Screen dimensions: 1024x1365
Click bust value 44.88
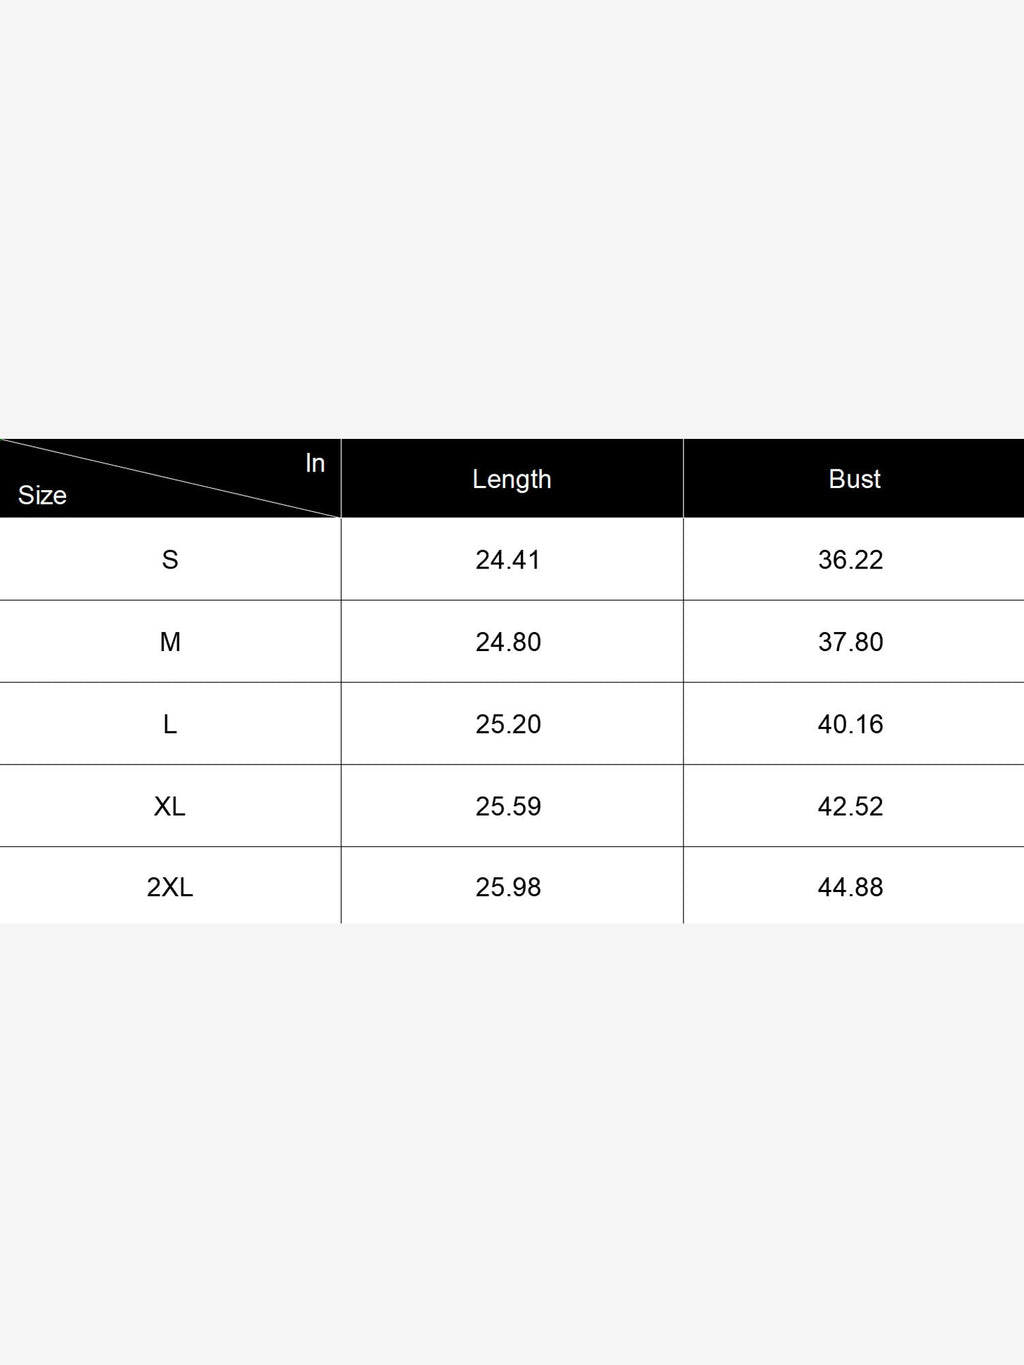coord(851,887)
